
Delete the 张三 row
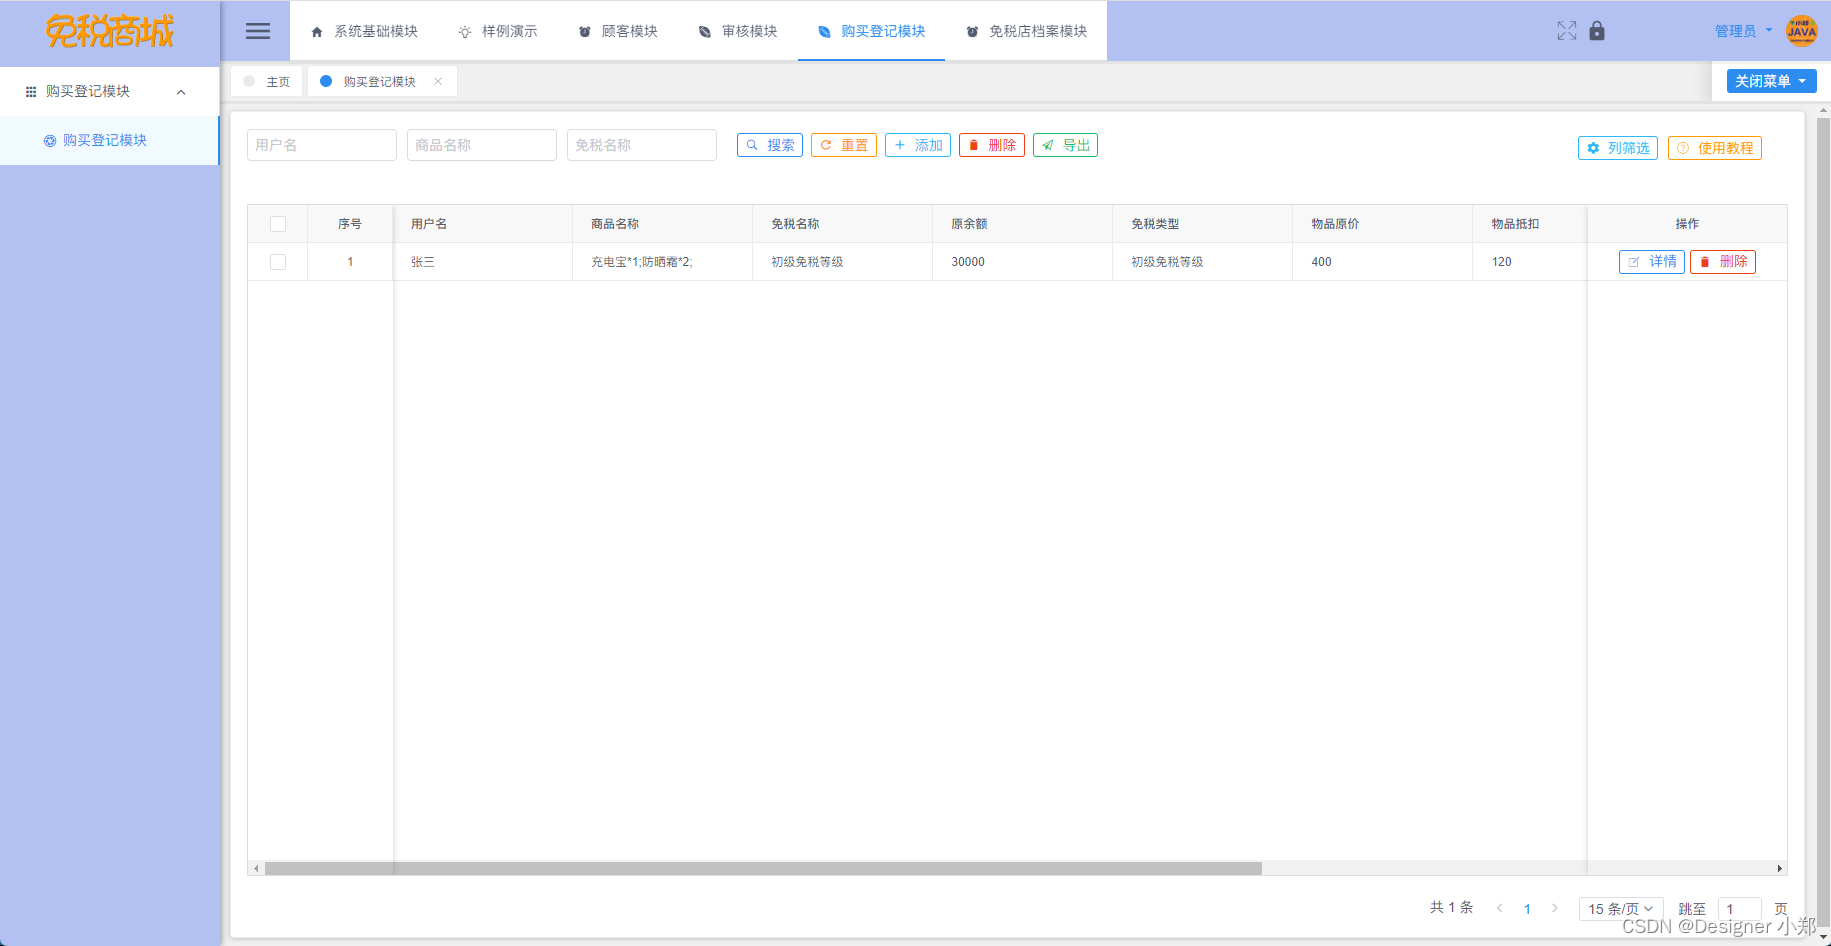(x=1723, y=262)
